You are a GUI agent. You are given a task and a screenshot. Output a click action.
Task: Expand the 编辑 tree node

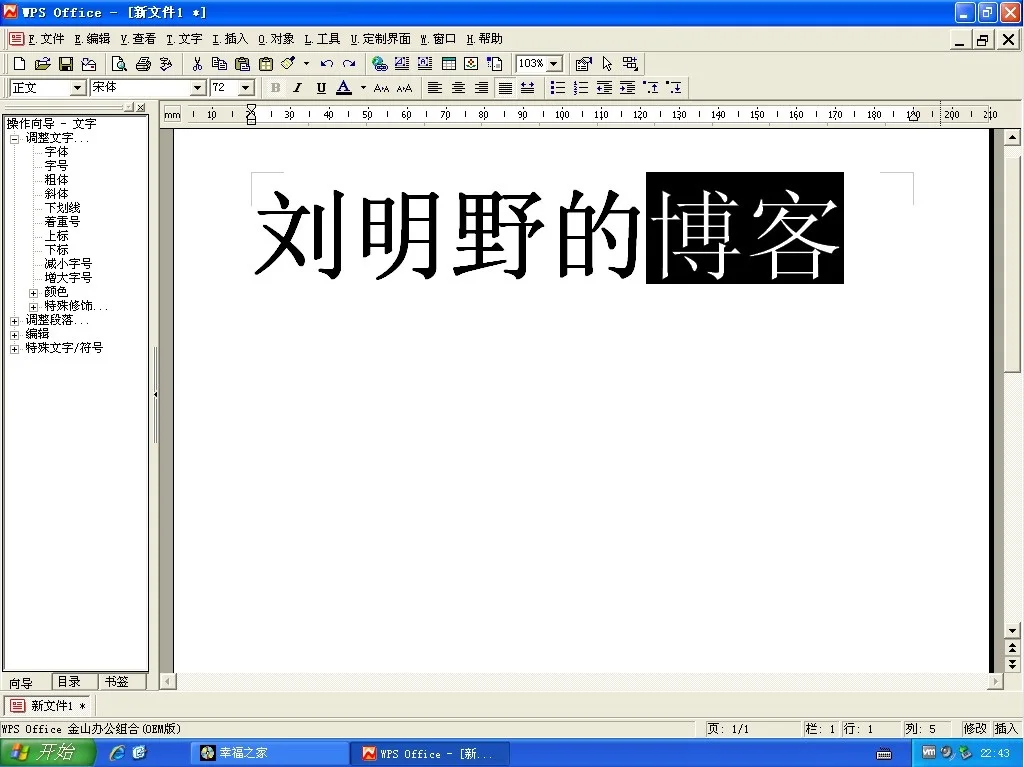[14, 335]
